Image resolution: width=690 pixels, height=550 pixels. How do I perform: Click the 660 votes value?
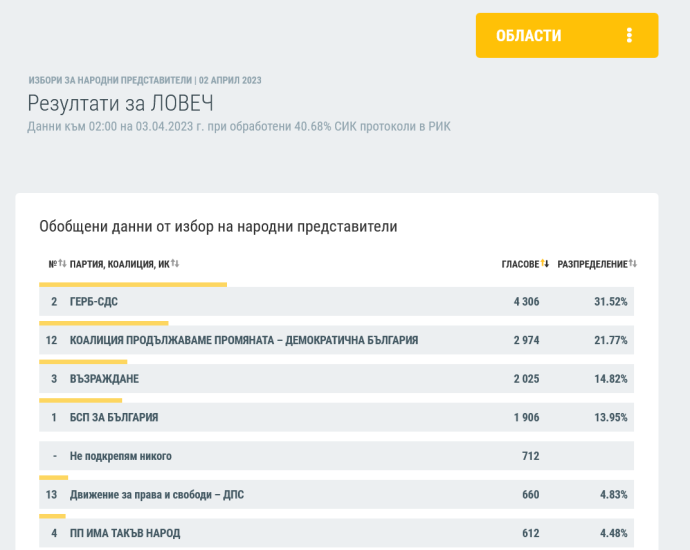click(531, 495)
